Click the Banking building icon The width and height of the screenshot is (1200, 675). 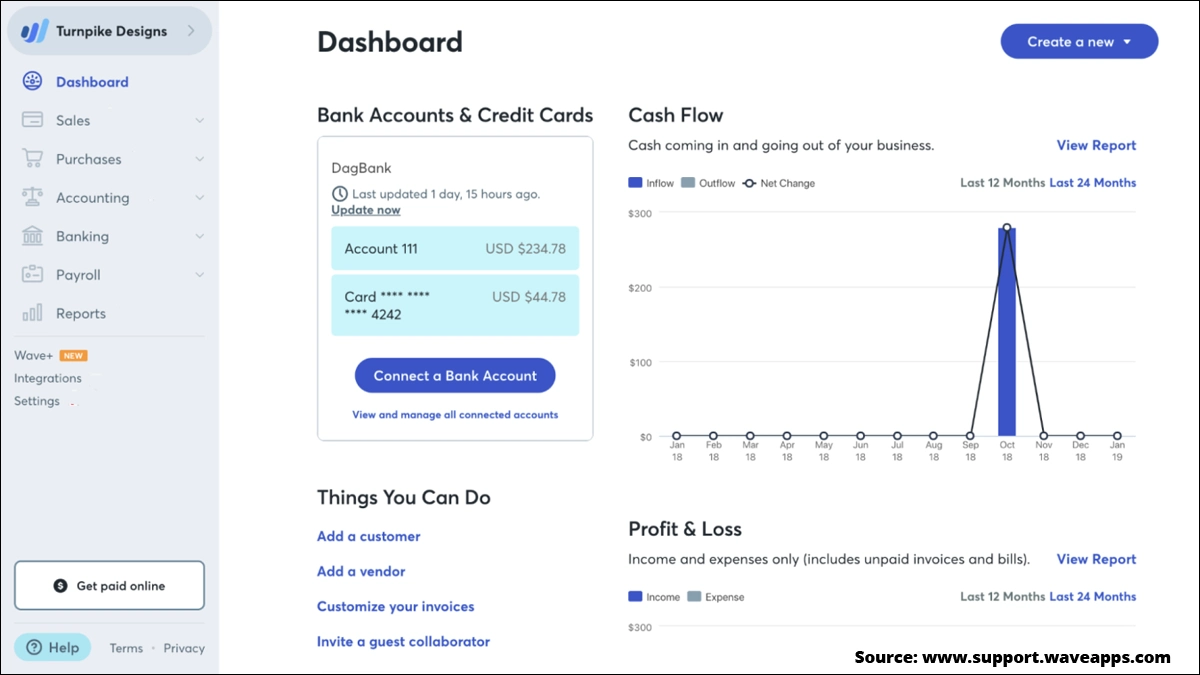click(x=32, y=236)
